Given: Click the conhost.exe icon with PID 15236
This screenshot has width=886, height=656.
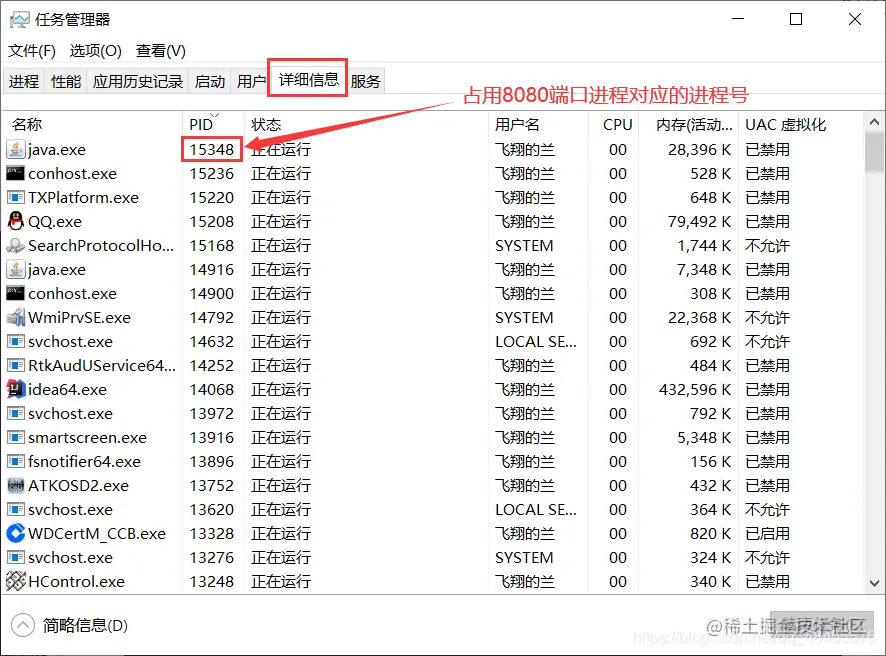Looking at the screenshot, I should (16, 173).
